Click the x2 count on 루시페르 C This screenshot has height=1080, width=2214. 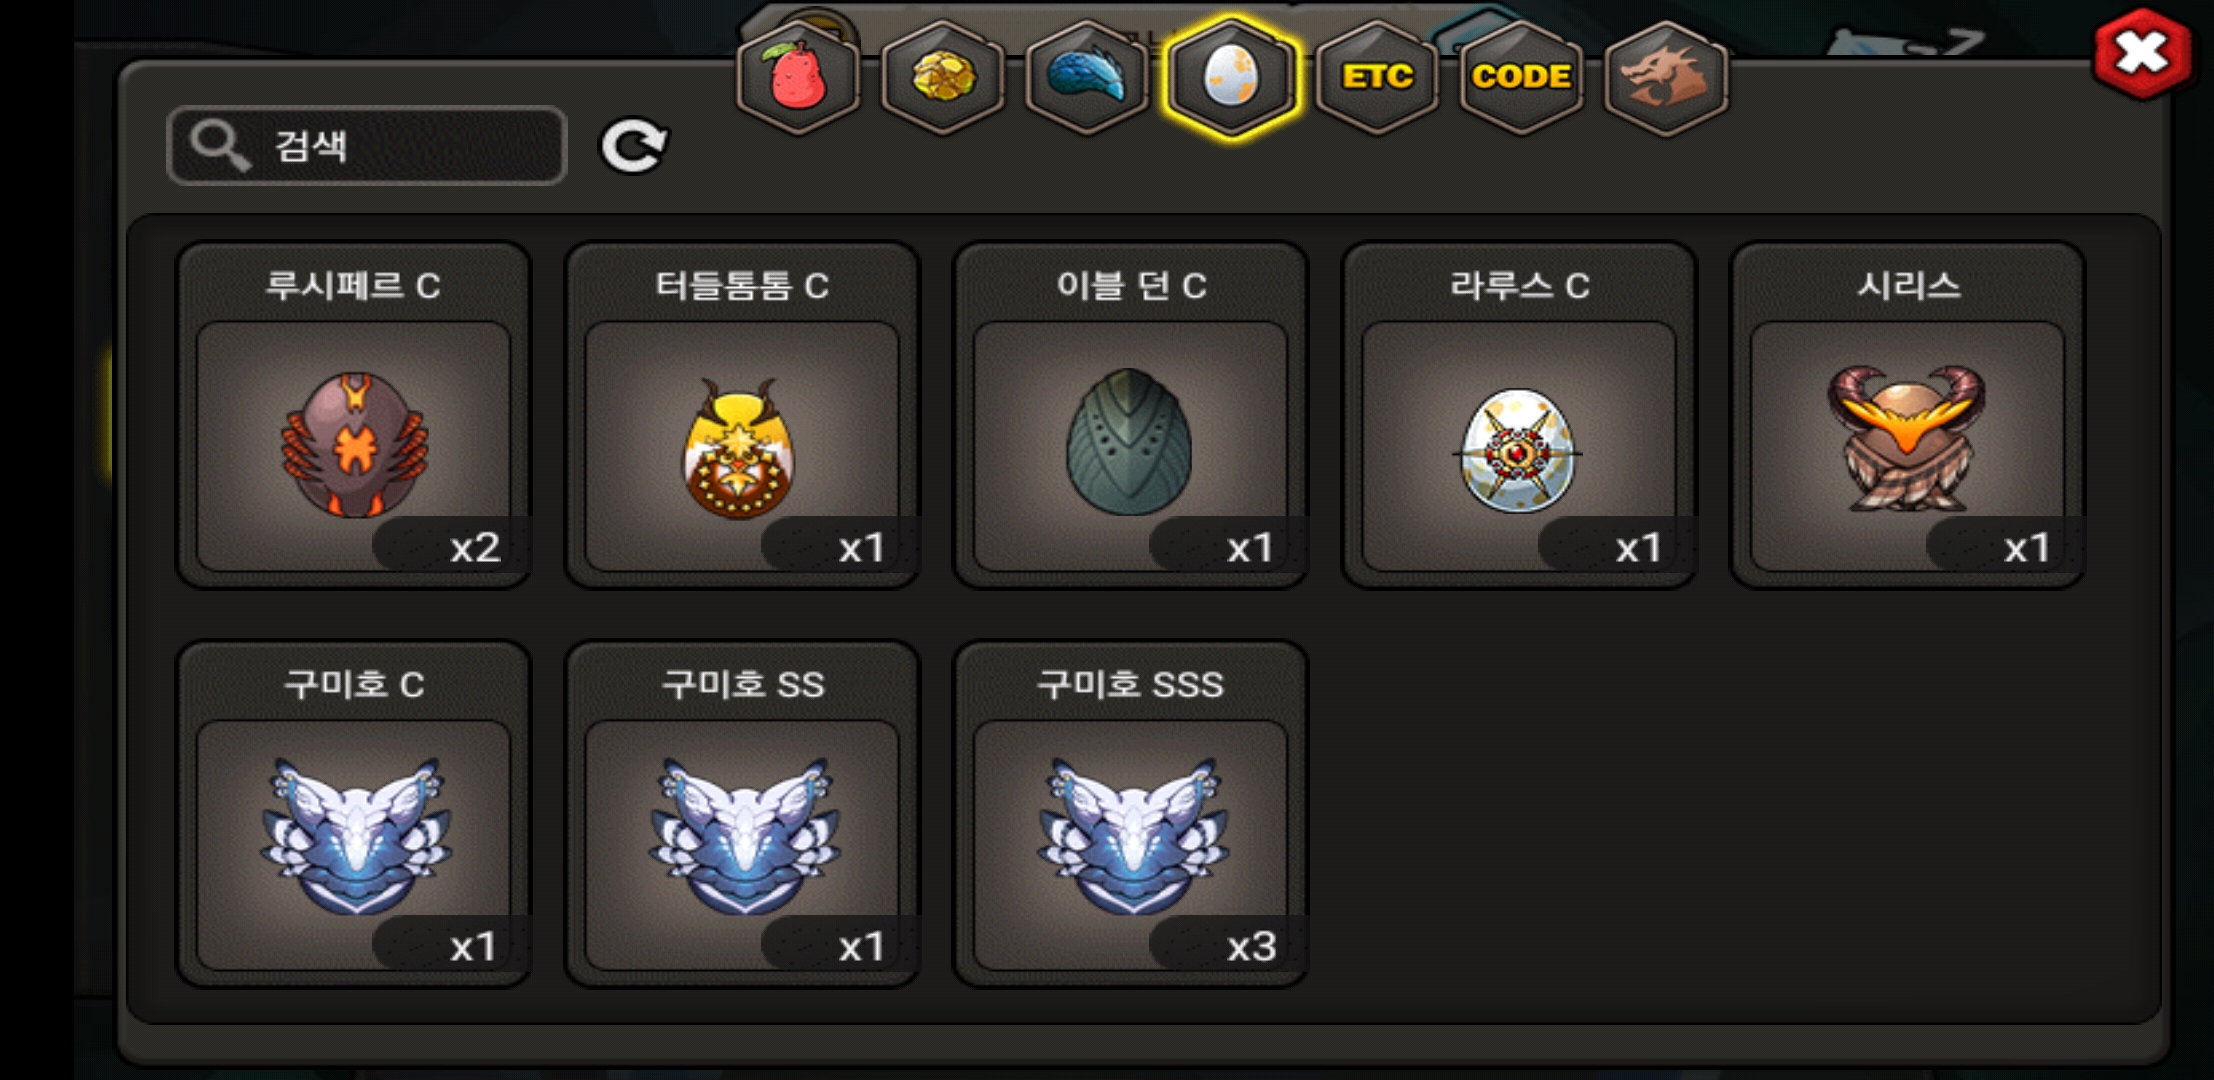tap(474, 547)
